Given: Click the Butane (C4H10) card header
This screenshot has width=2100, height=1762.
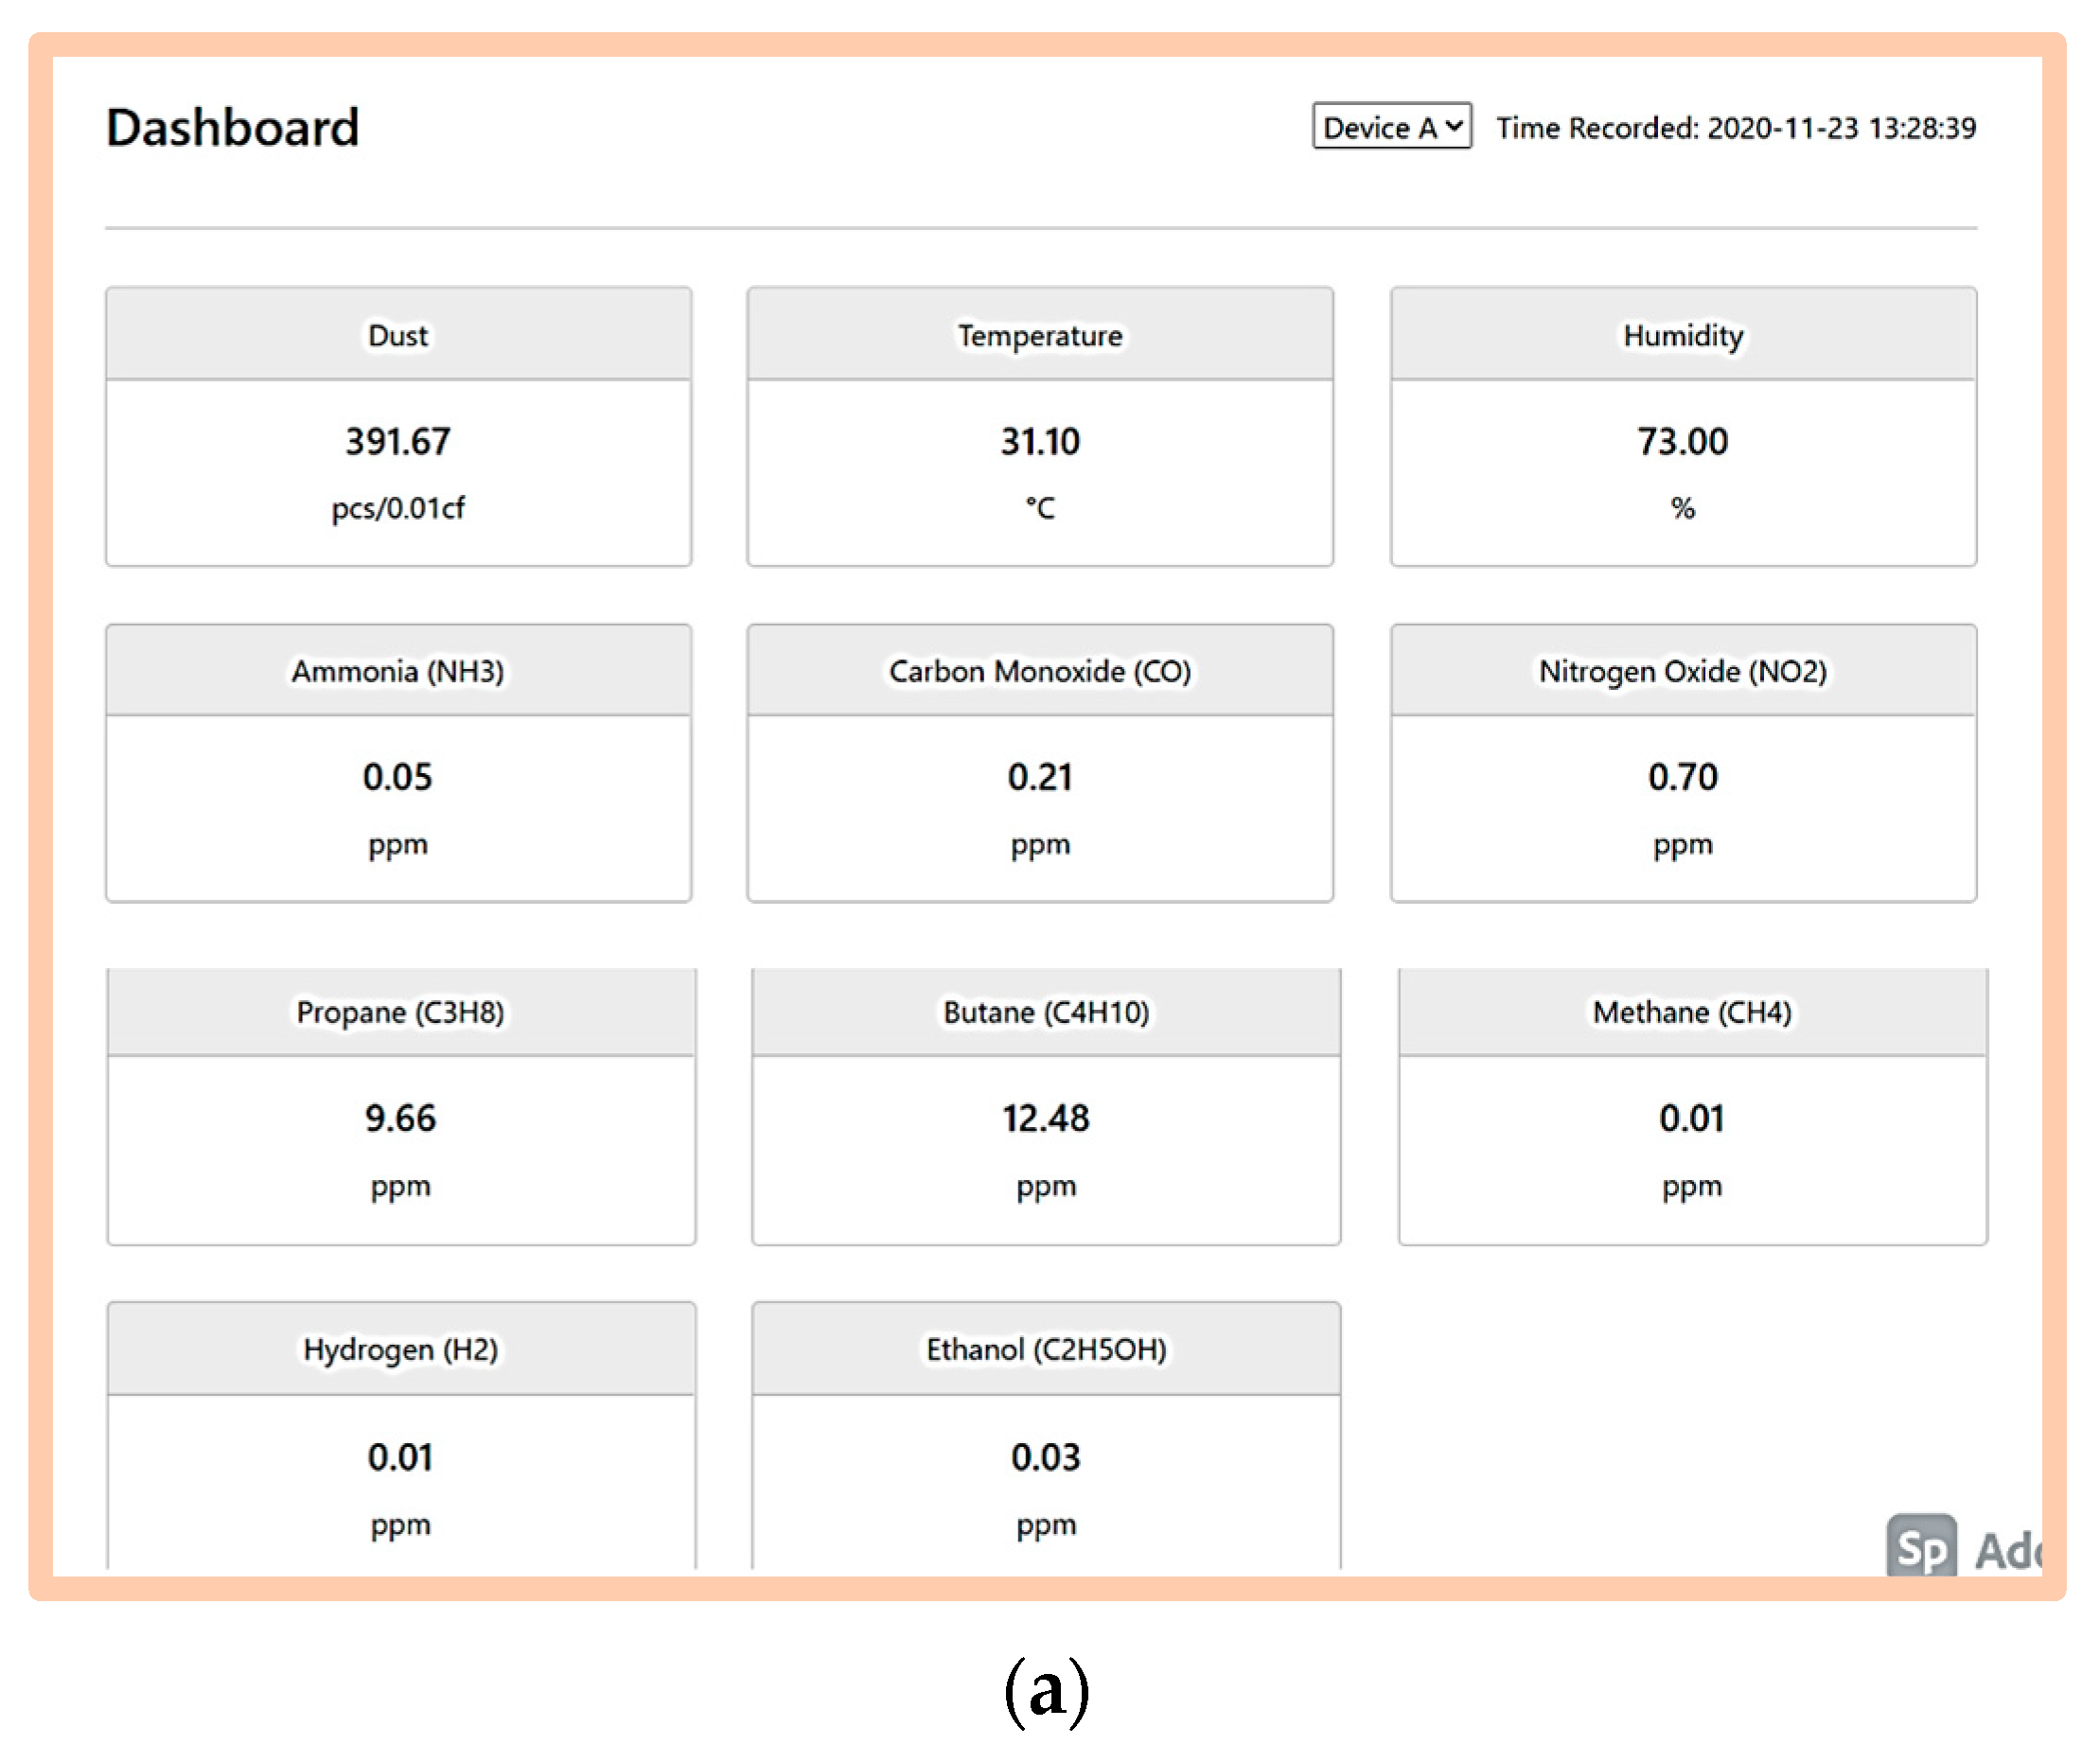Looking at the screenshot, I should click(x=1045, y=1012).
